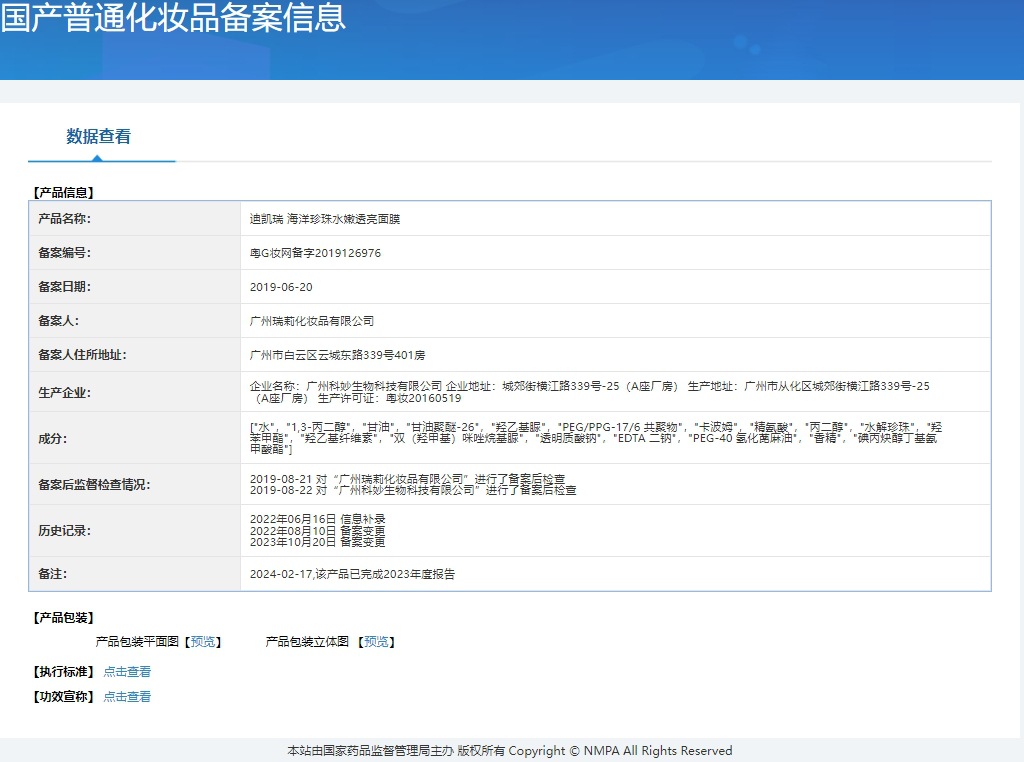
Task: Click history entry 2023年10月20日 备案变更
Action: 317,542
